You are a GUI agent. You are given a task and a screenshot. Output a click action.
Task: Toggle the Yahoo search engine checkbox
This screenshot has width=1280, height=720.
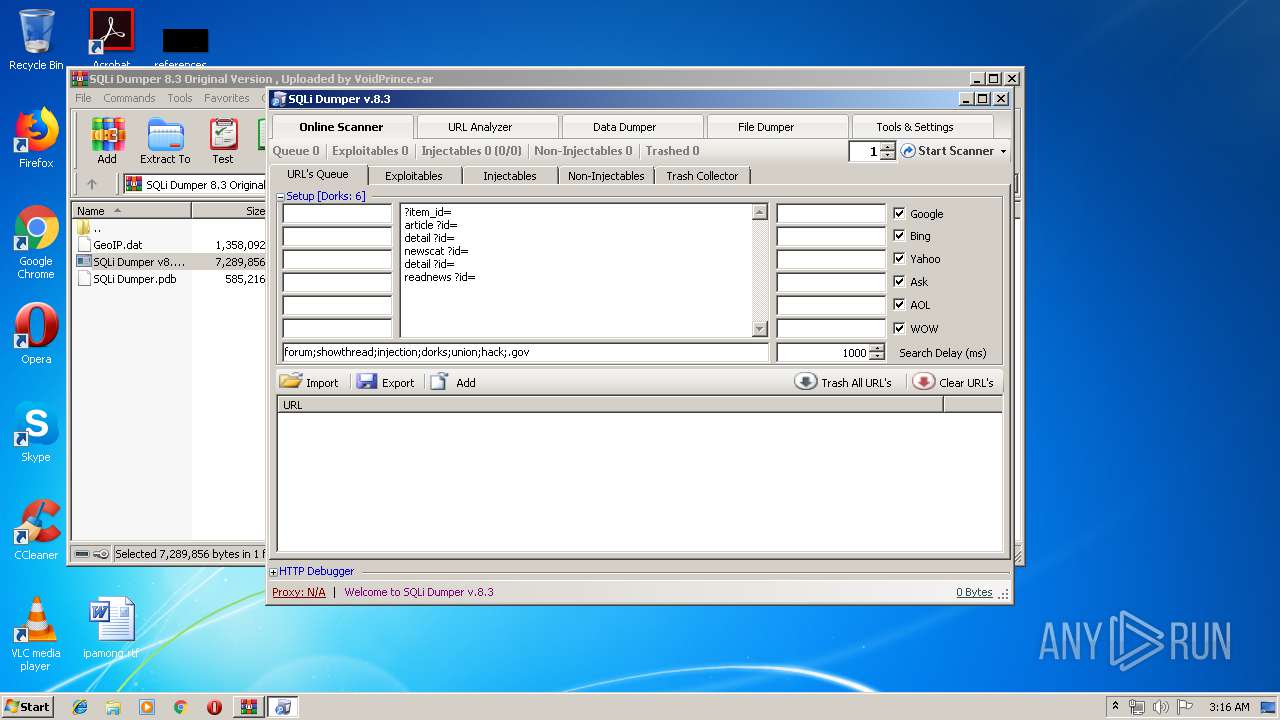tap(899, 258)
